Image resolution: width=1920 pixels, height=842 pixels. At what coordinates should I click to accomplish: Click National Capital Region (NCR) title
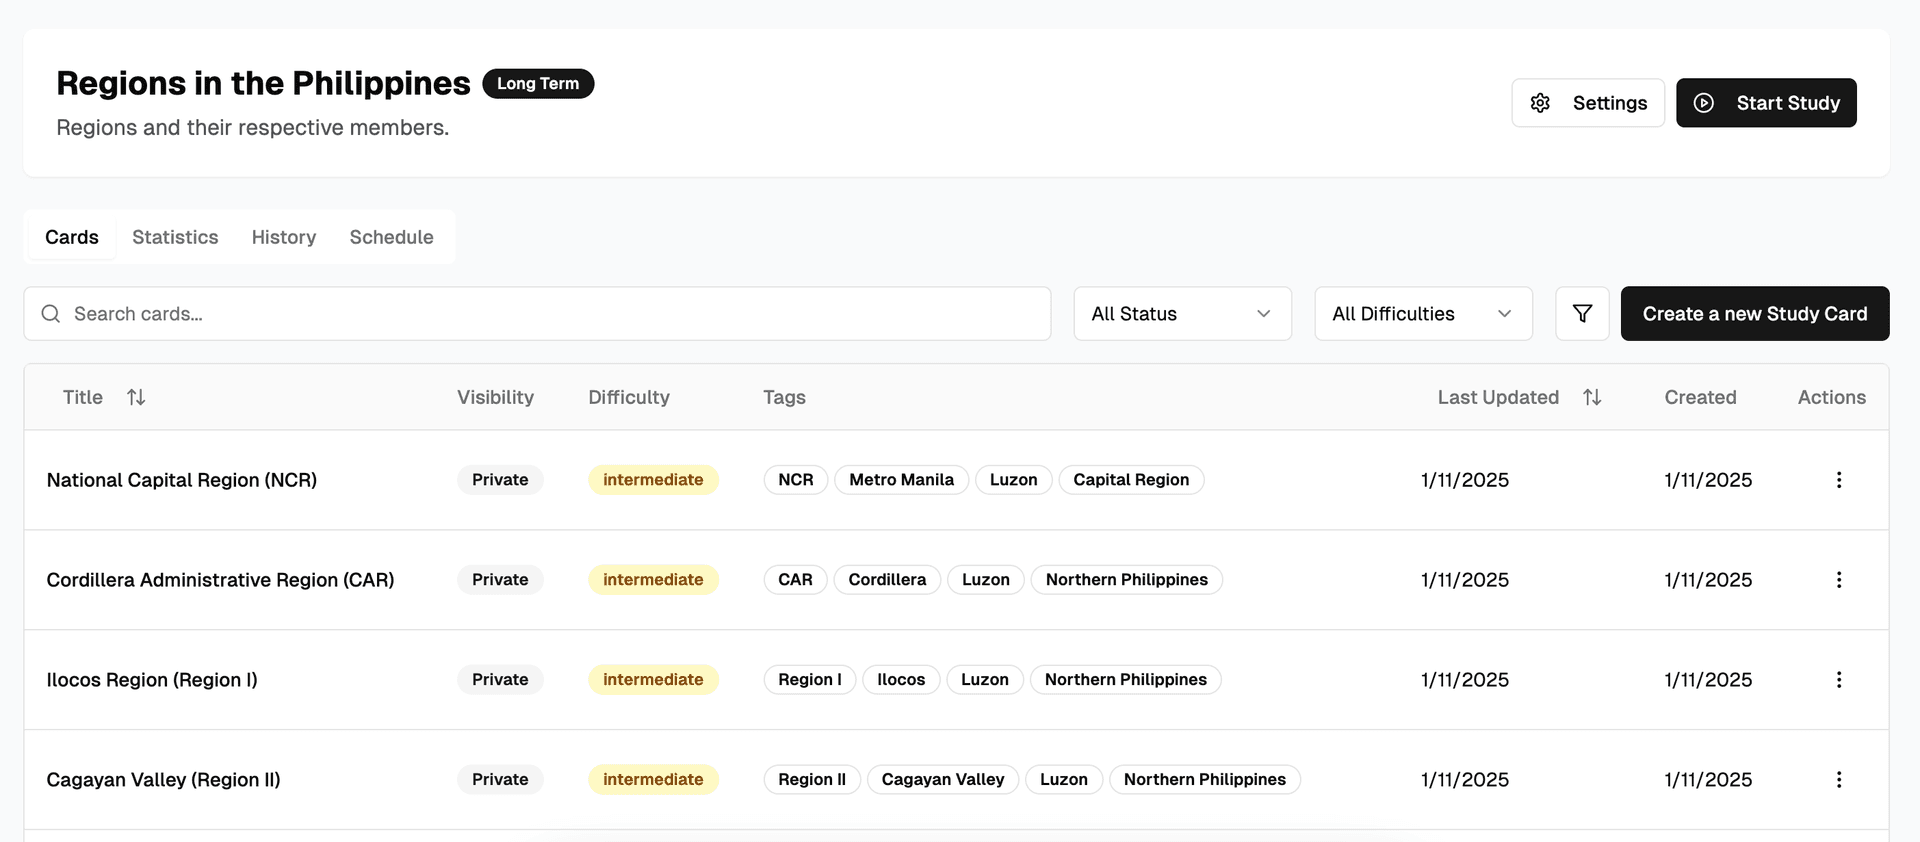[x=182, y=480]
